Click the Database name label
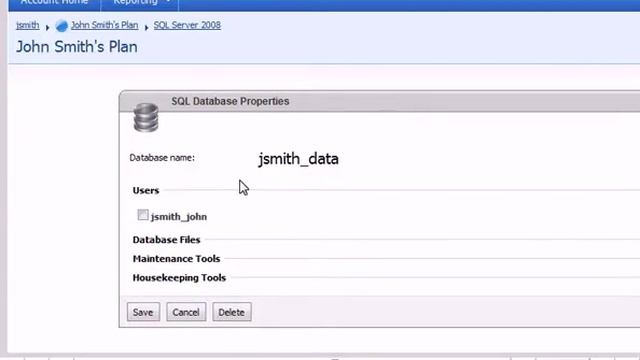The height and width of the screenshot is (360, 640). 162,158
